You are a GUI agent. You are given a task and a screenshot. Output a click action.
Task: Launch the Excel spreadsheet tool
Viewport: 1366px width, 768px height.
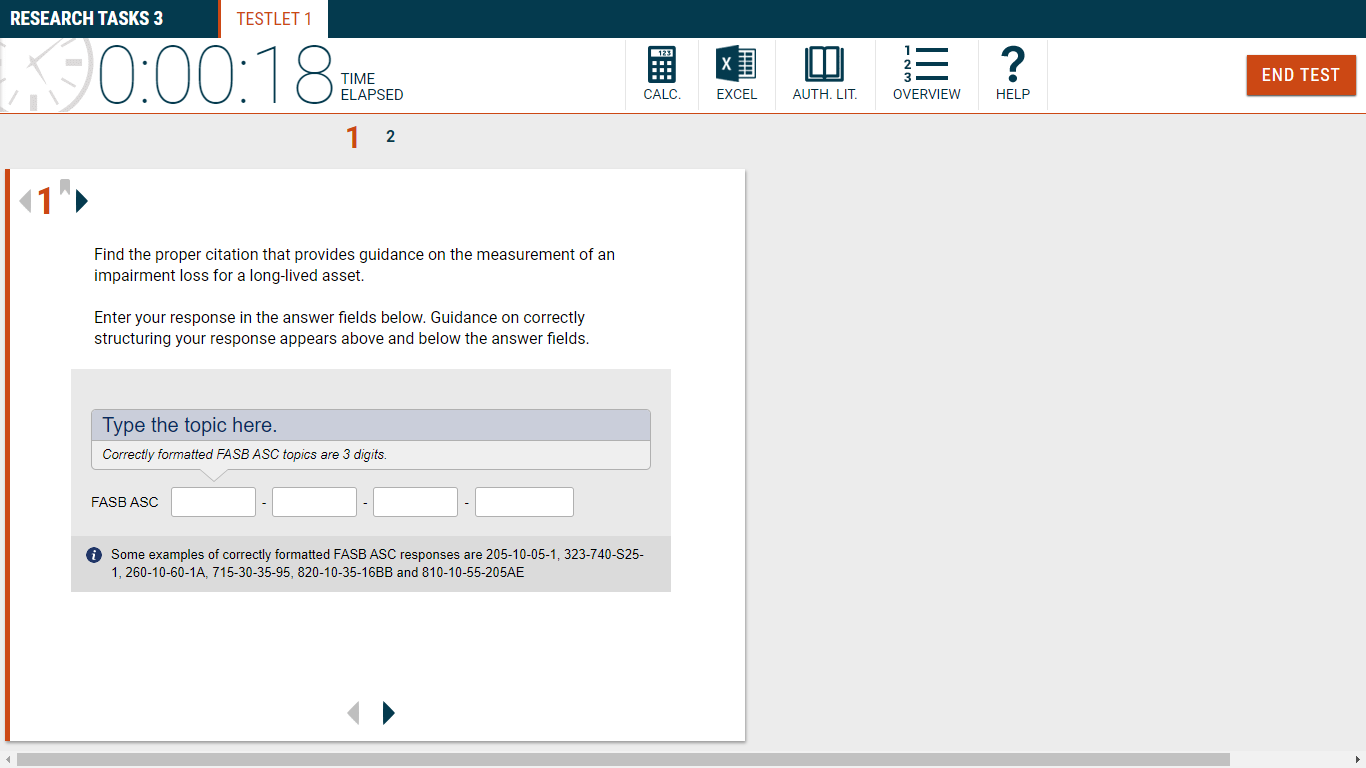click(737, 73)
